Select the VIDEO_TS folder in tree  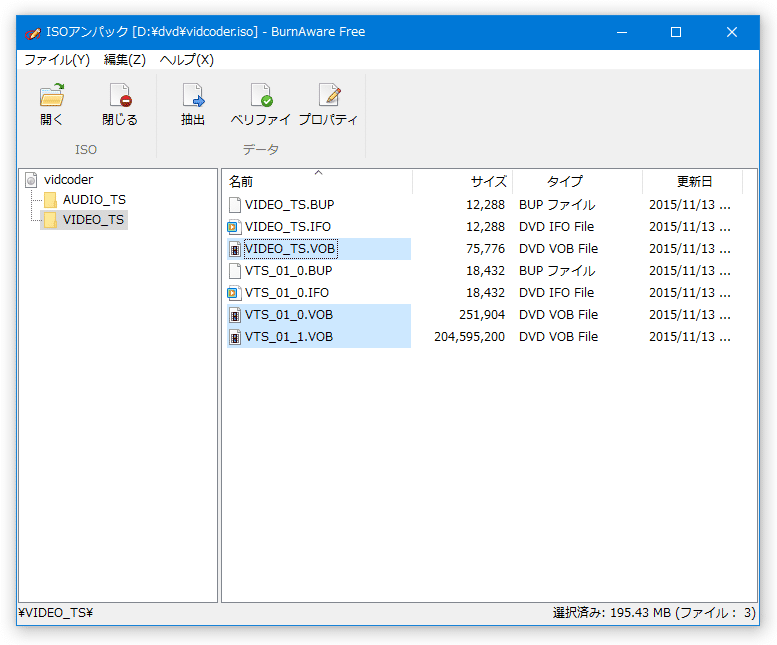pos(93,219)
